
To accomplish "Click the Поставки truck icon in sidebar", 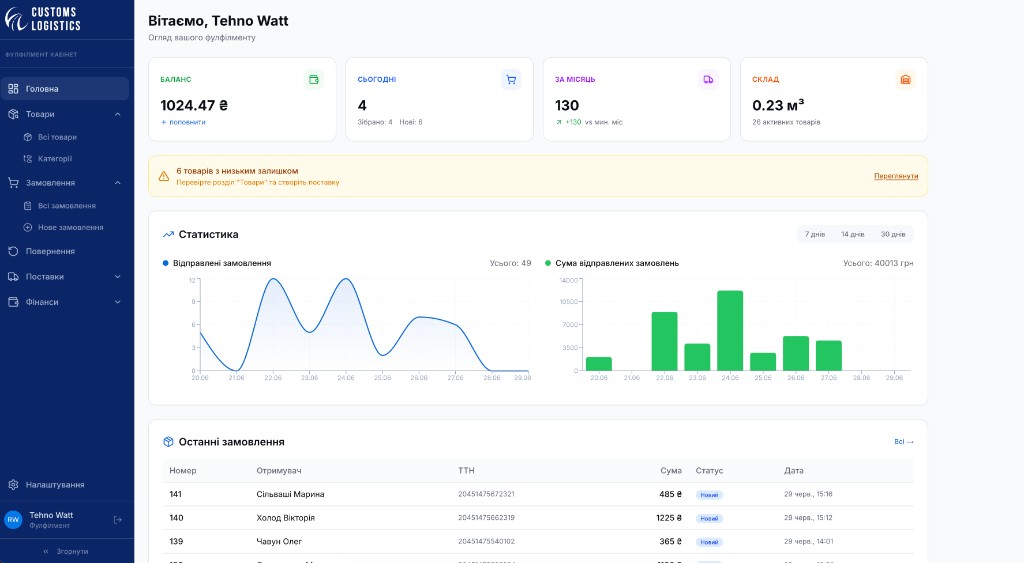I will tap(13, 276).
